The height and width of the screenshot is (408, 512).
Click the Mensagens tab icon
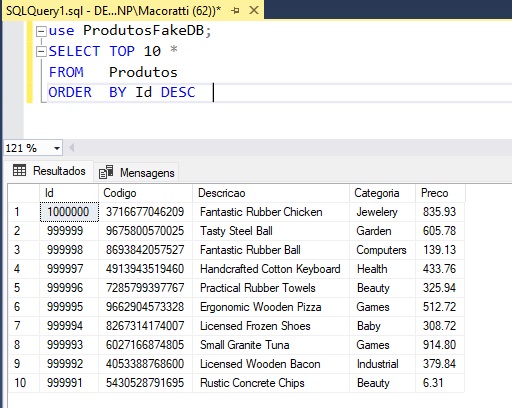pos(106,172)
